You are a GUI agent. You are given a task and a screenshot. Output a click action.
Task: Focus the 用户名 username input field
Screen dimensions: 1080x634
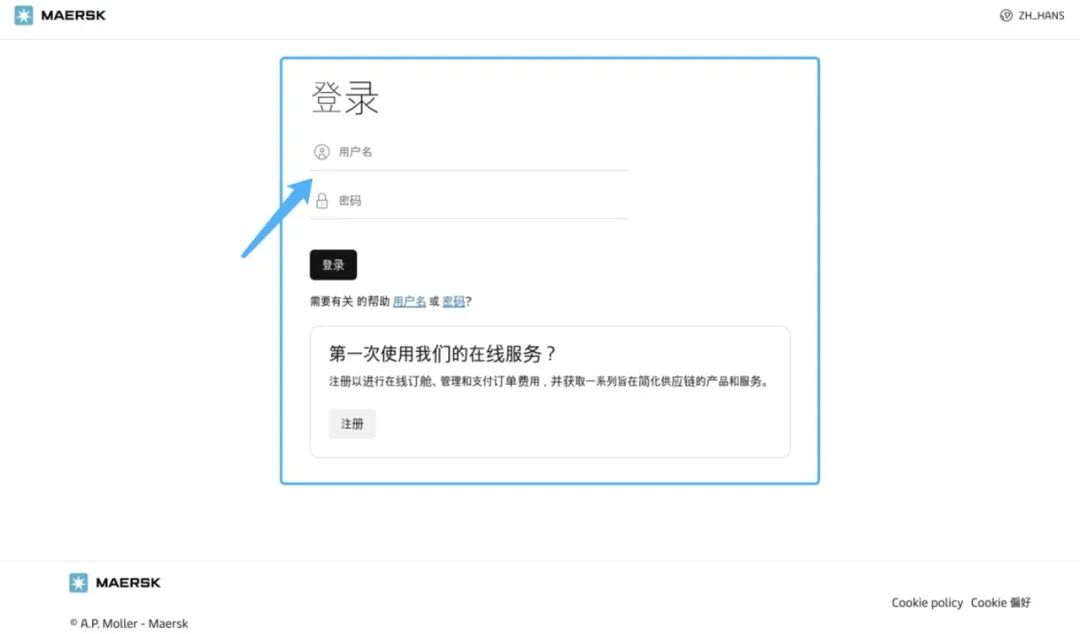coord(470,152)
